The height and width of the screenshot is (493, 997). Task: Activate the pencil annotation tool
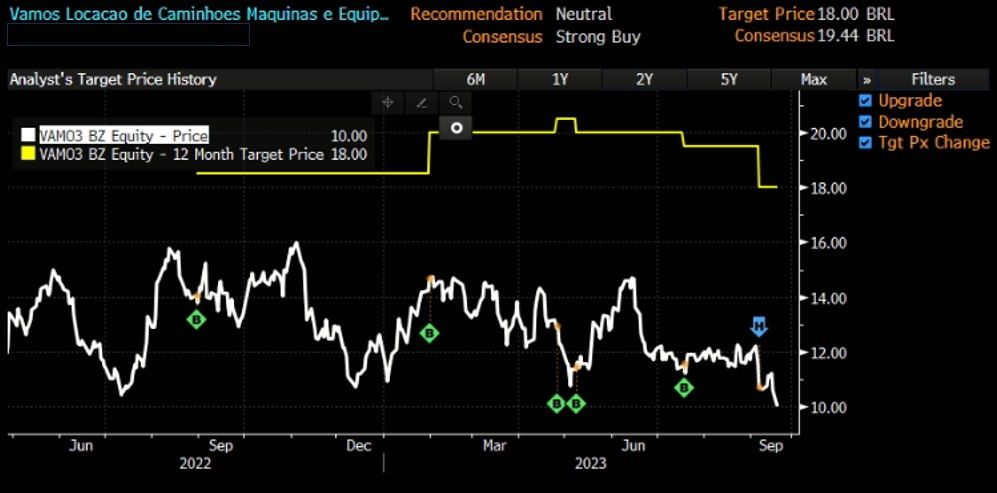[x=421, y=102]
